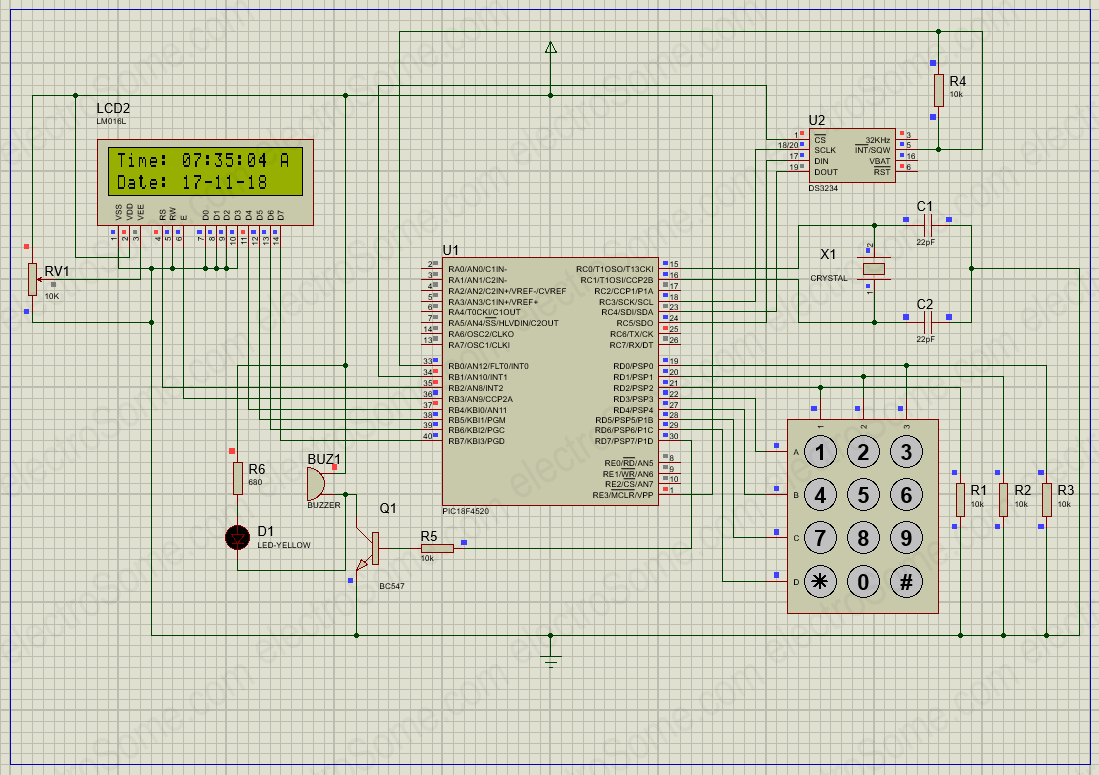Click the power arrow symbol at top
Viewport: 1099px width, 775px height.
[x=549, y=45]
